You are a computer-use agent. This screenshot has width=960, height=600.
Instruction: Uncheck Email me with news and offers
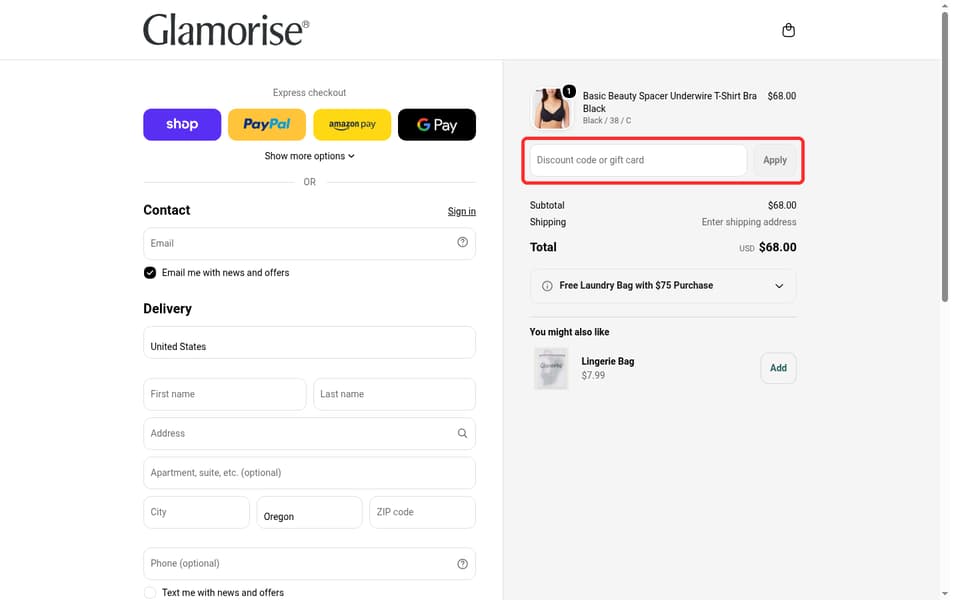pos(150,272)
